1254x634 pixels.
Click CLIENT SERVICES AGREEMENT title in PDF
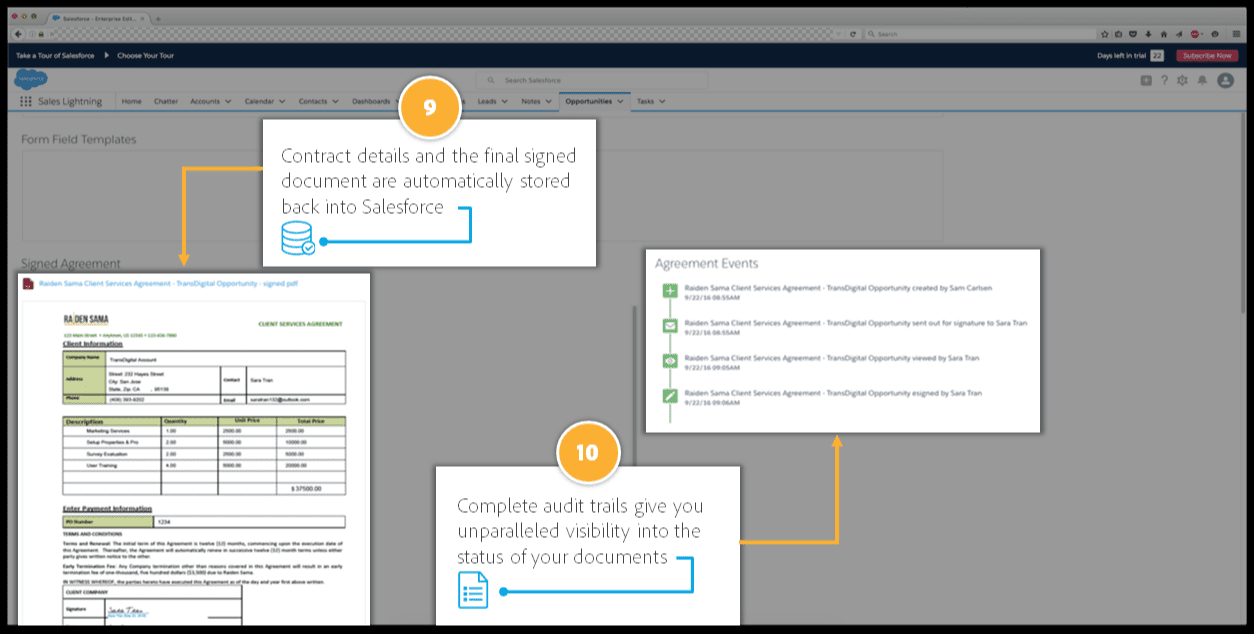pyautogui.click(x=300, y=324)
